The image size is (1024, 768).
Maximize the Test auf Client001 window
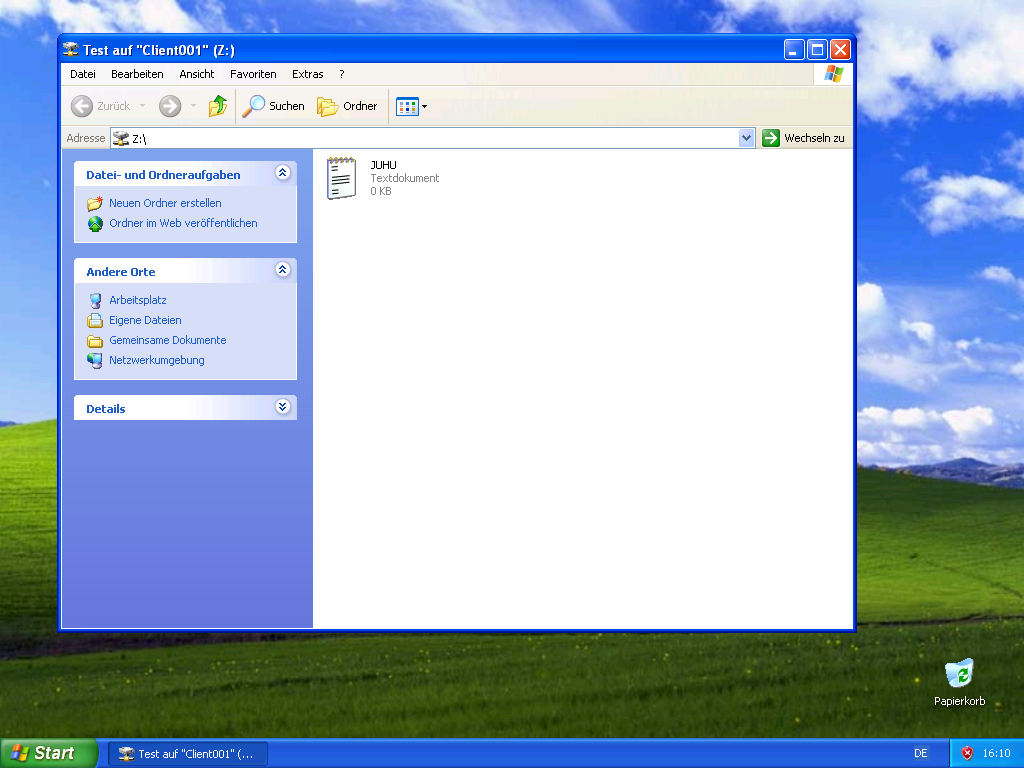[x=817, y=50]
